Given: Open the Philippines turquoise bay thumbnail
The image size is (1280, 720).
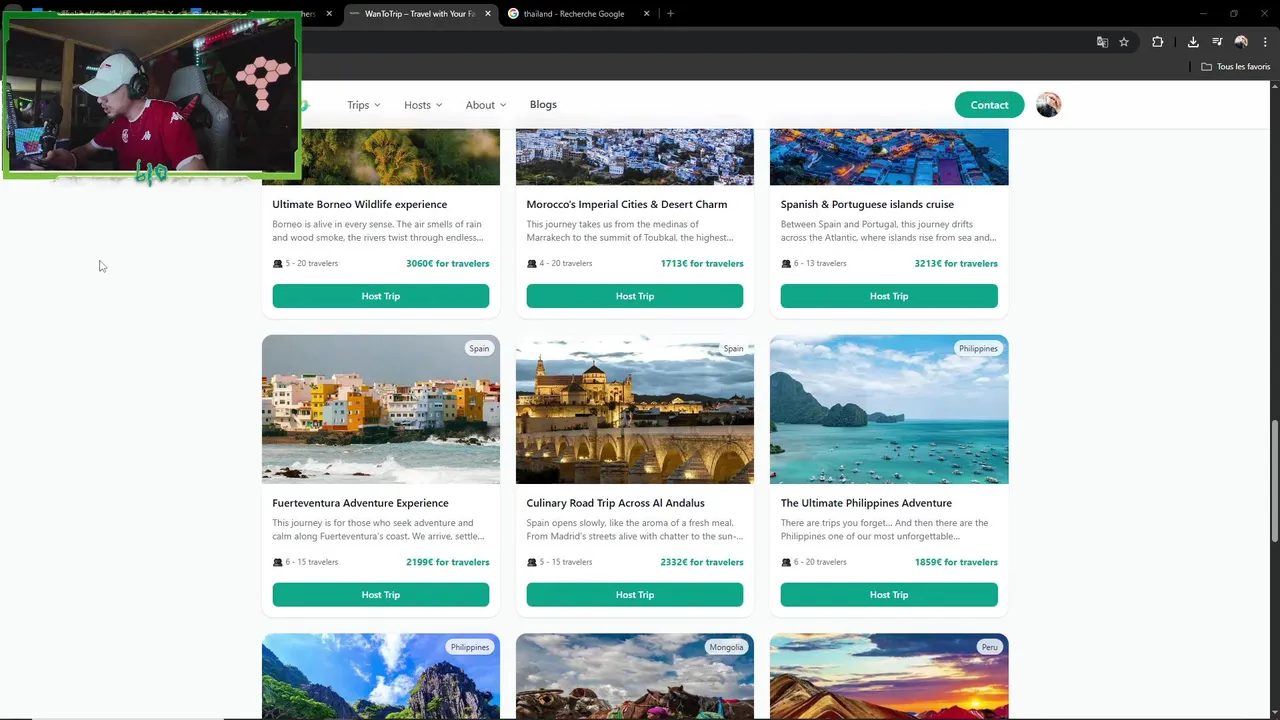Looking at the screenshot, I should click(889, 409).
